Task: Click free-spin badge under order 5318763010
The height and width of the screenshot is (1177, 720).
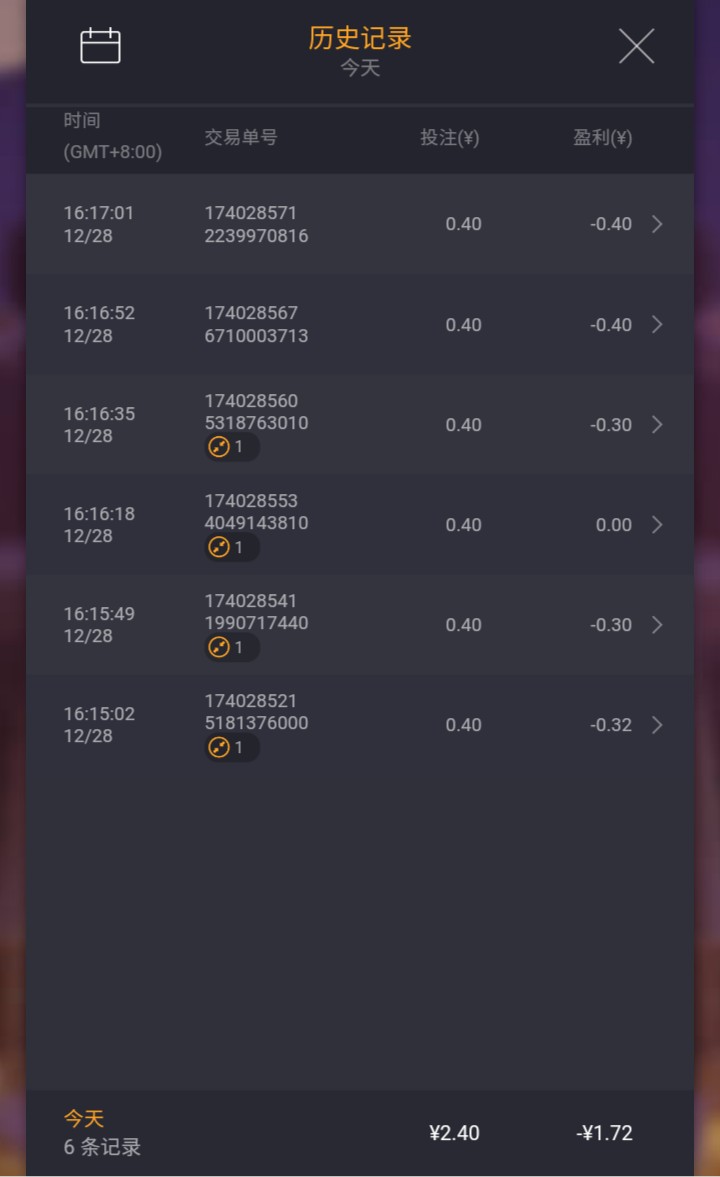Action: (x=232, y=447)
